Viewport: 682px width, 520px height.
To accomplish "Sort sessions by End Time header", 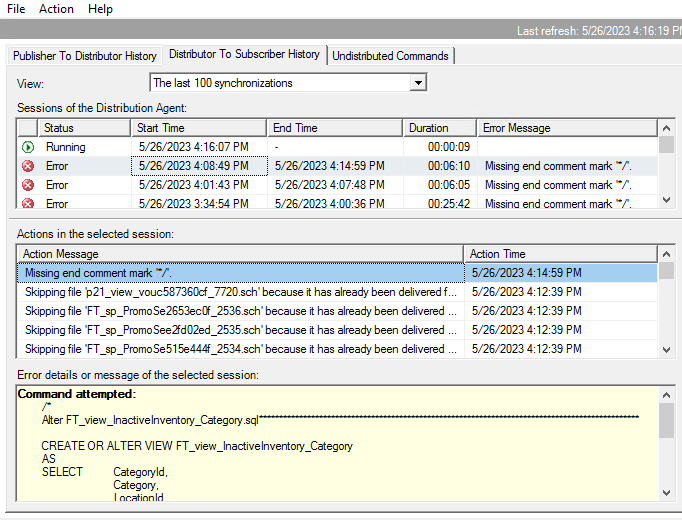I will (x=334, y=128).
